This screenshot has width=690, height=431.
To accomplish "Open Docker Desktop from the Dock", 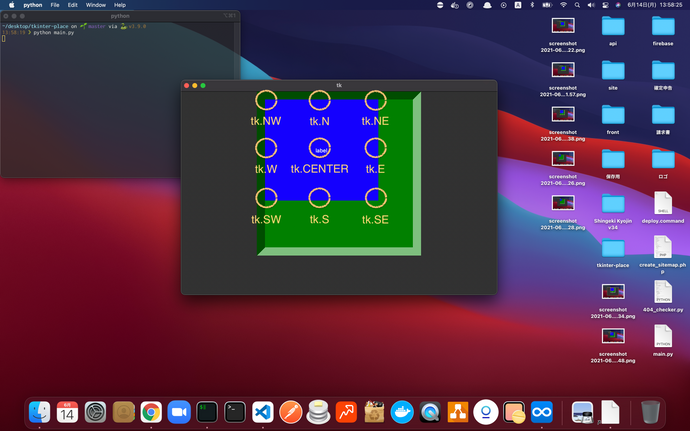I will click(x=402, y=412).
